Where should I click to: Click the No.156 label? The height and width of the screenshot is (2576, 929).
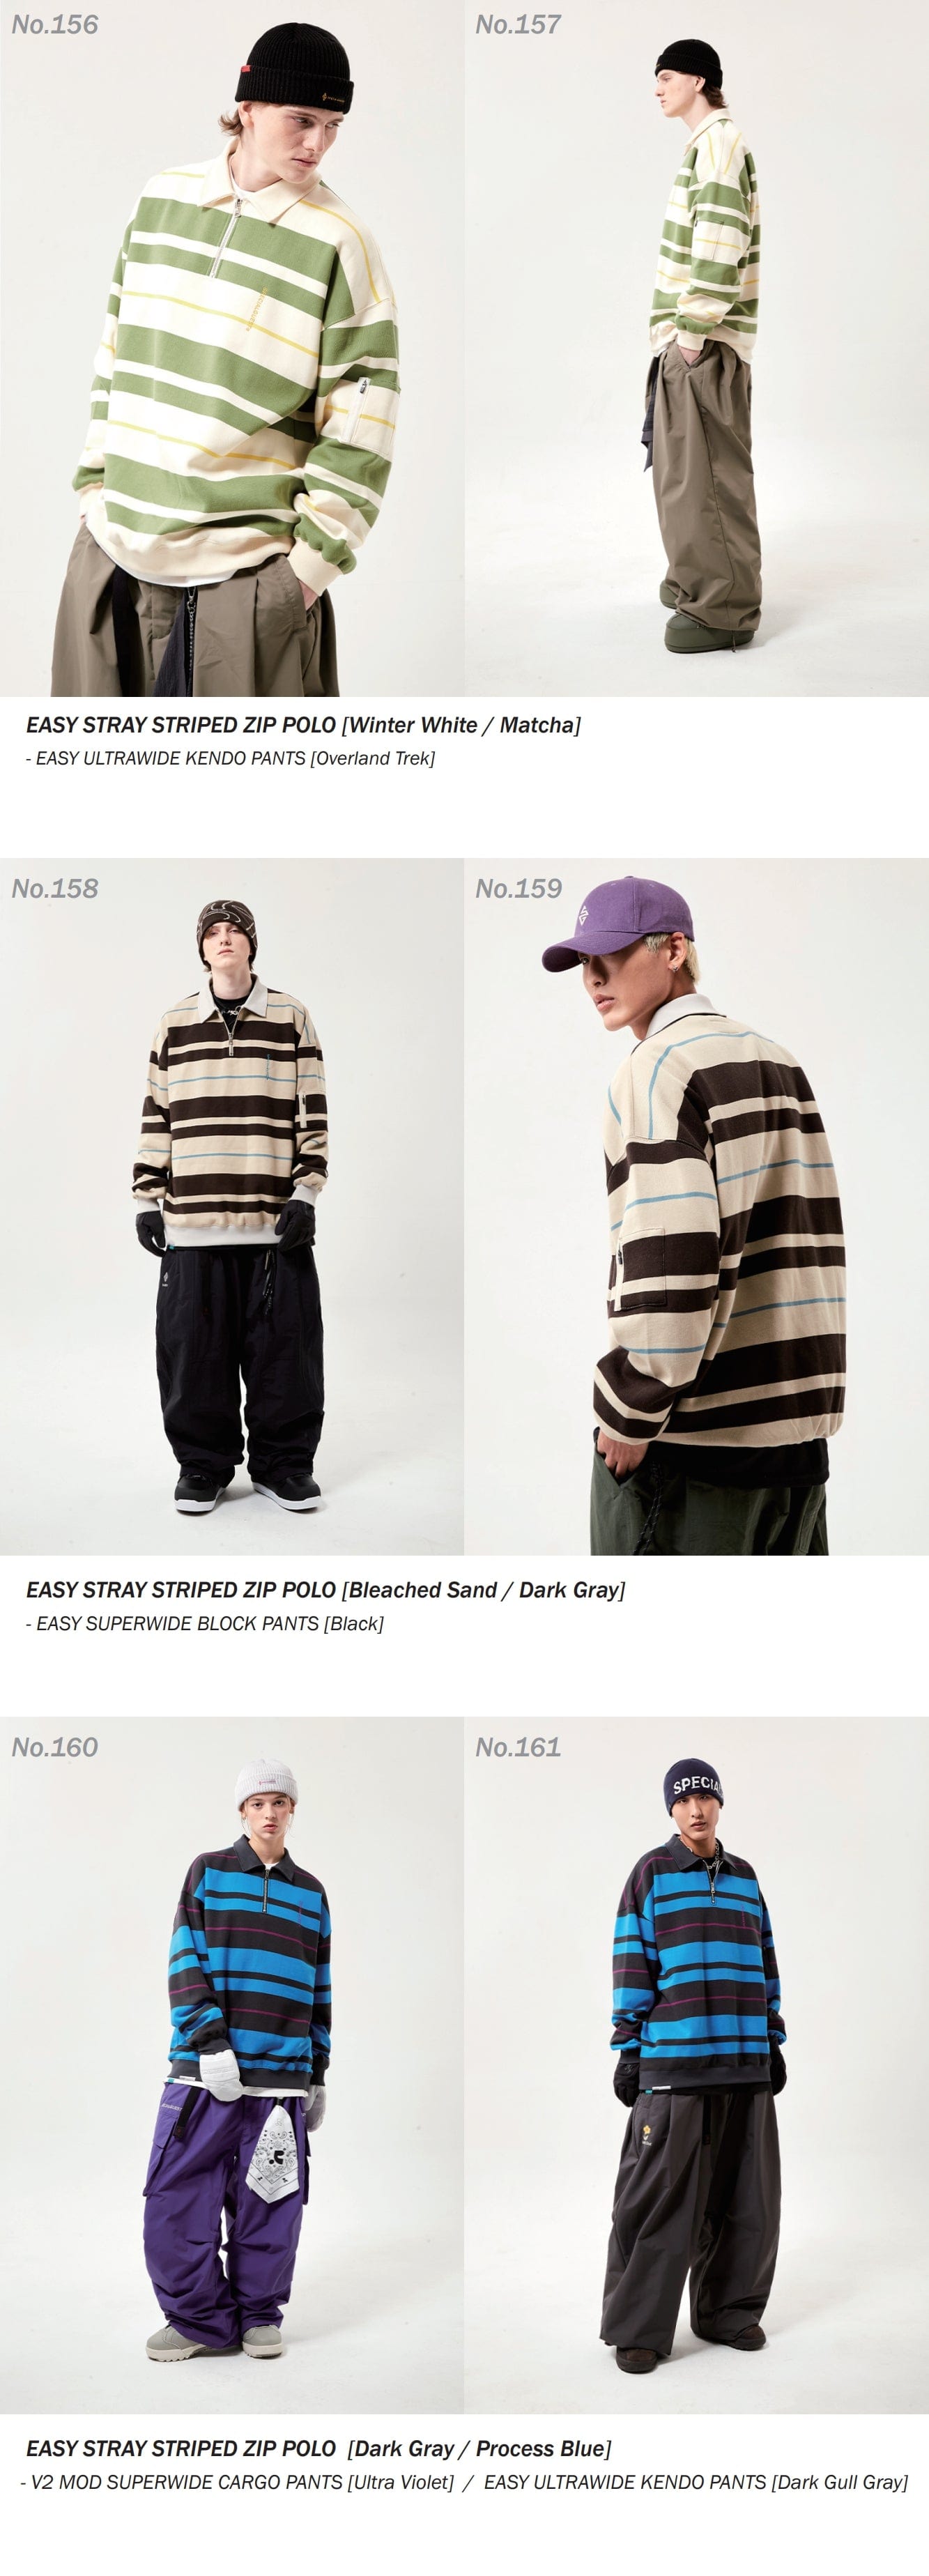[x=55, y=25]
